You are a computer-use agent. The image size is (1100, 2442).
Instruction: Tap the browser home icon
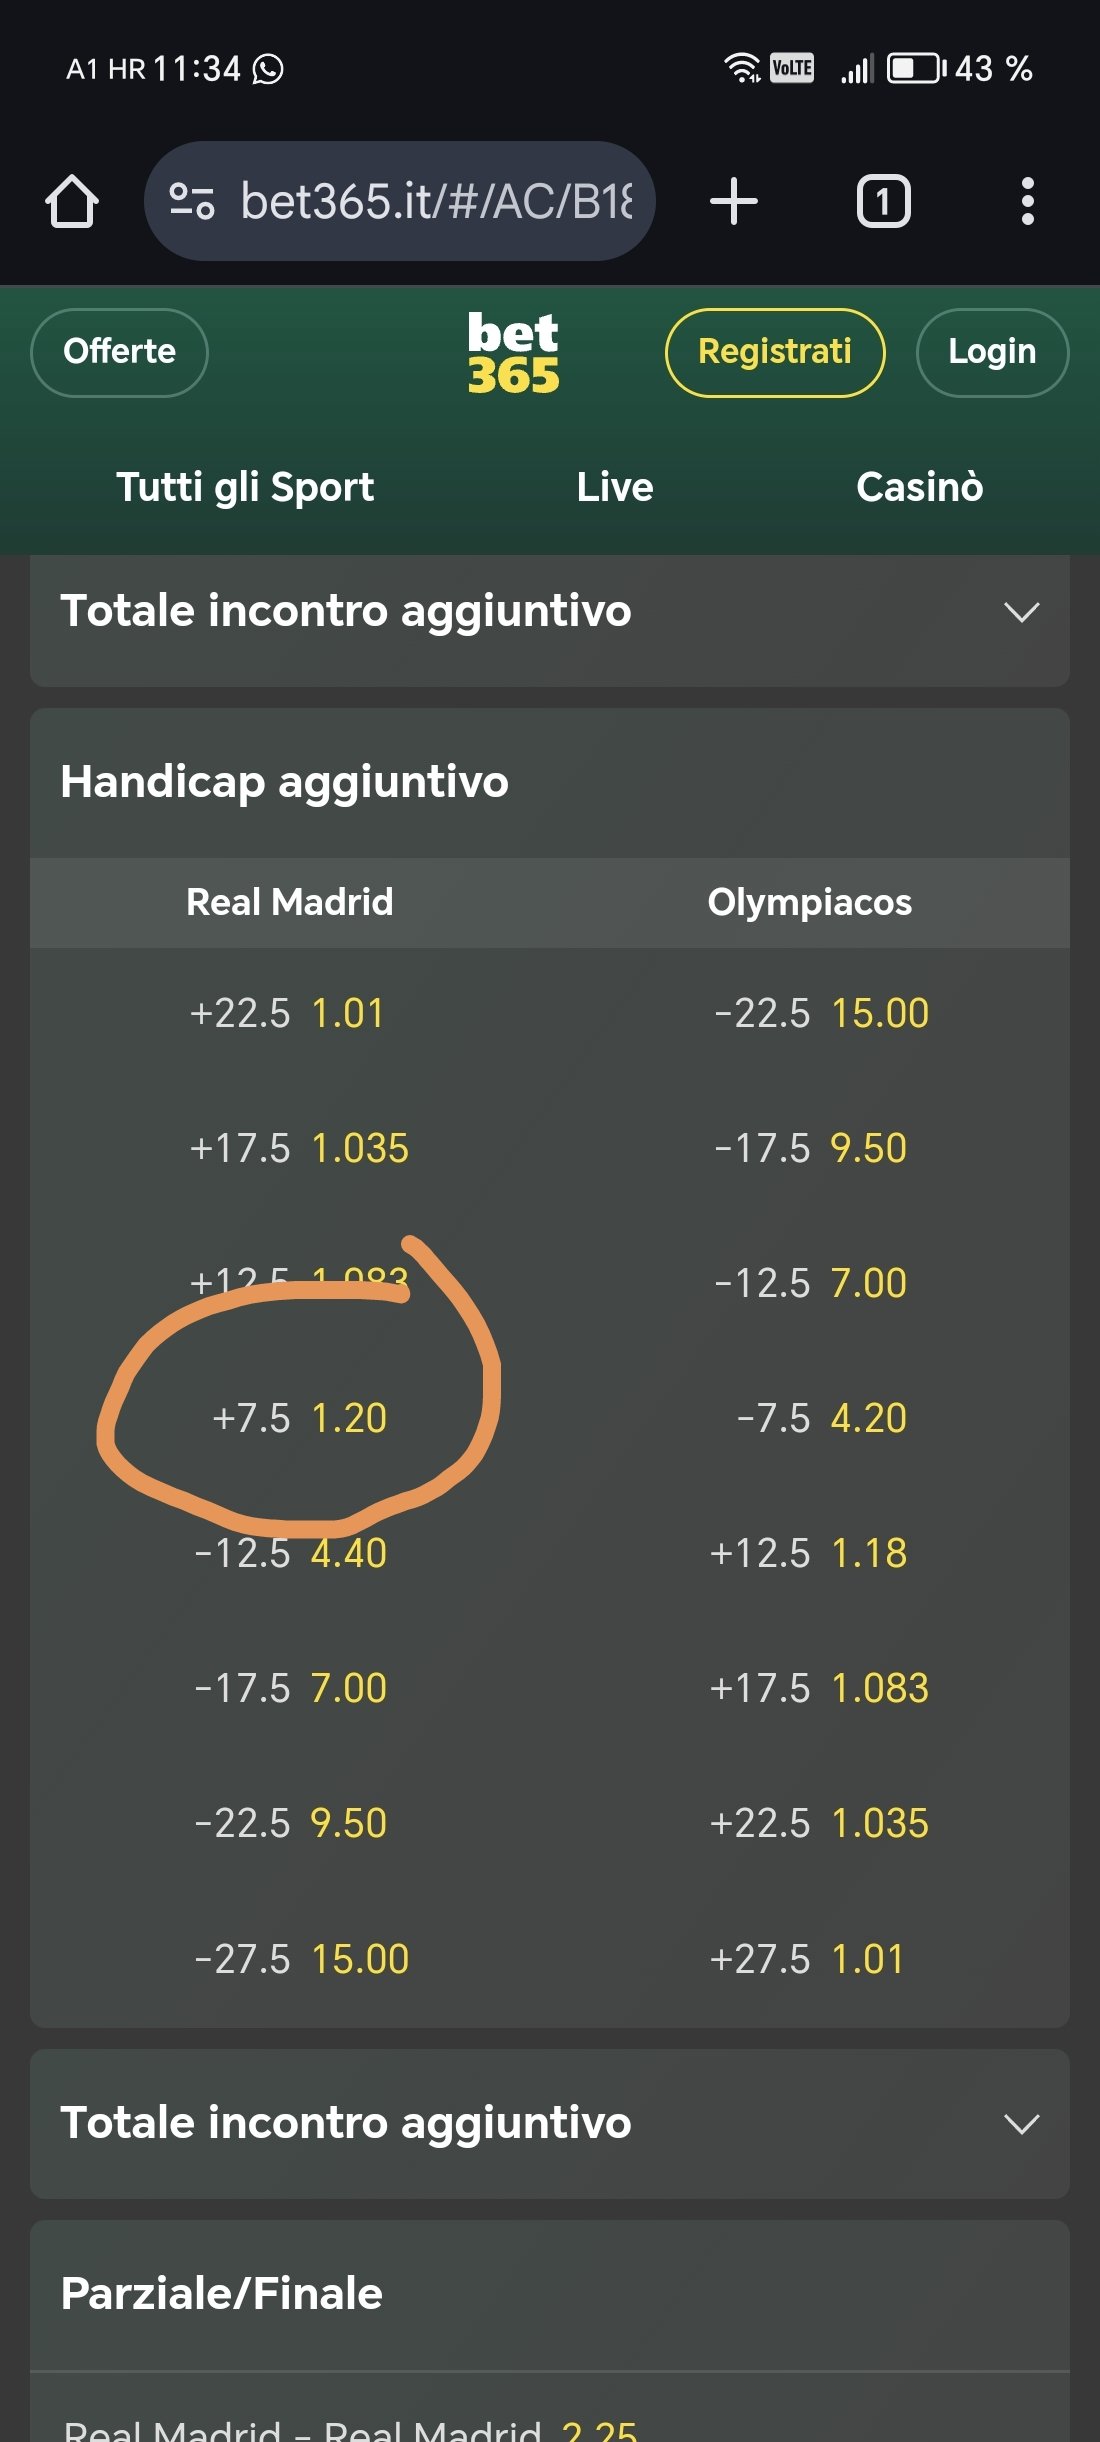(x=72, y=201)
